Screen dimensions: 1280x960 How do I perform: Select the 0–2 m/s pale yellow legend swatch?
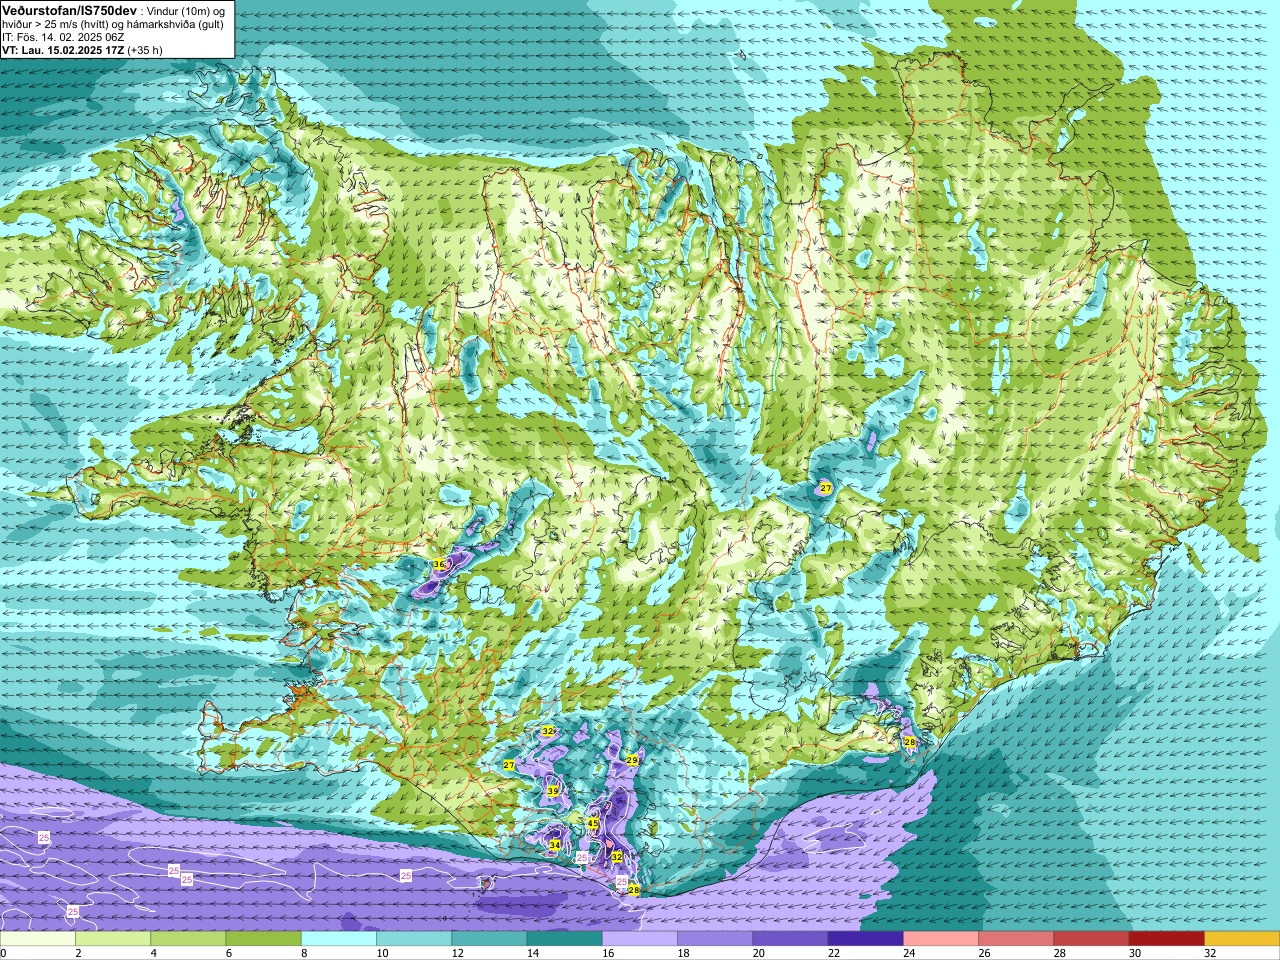[38, 939]
